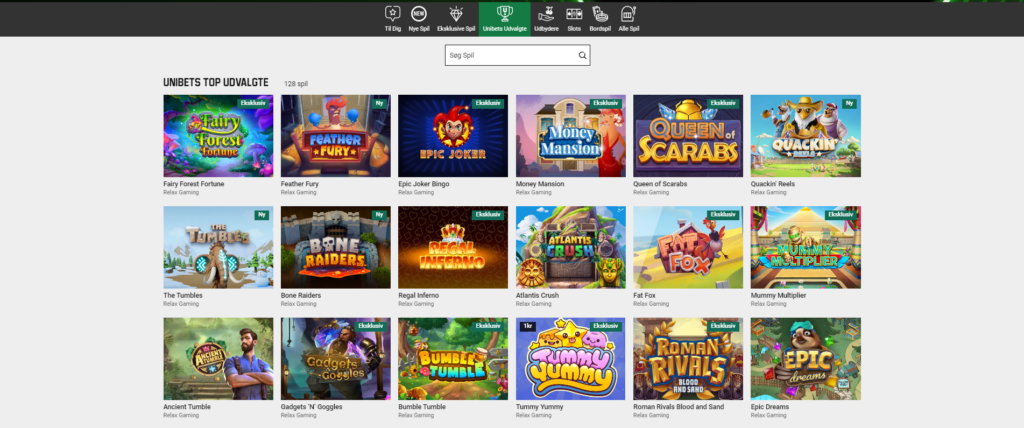
Task: Click the Bumble Tumble title text
Action: (x=422, y=407)
